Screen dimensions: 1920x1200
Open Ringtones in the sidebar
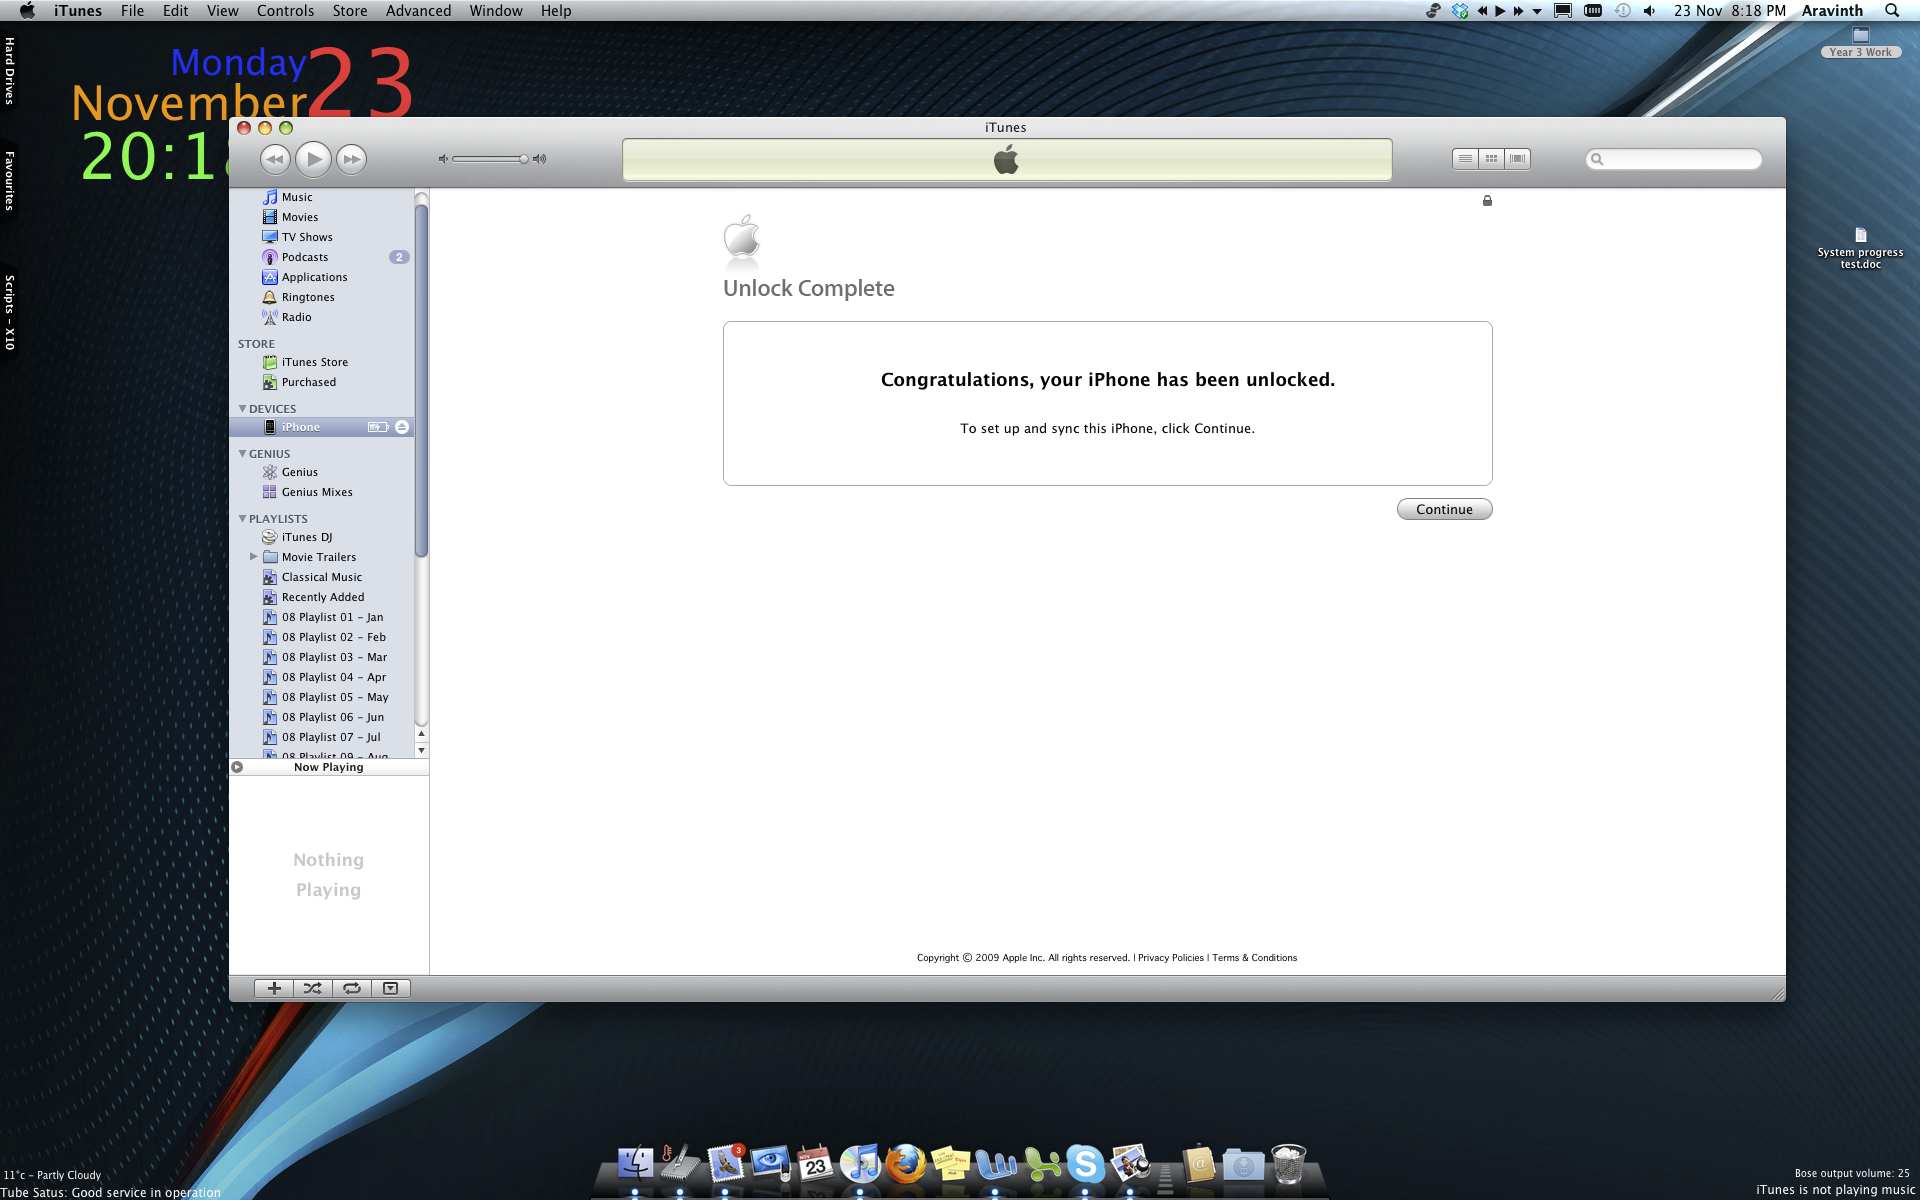pos(307,297)
